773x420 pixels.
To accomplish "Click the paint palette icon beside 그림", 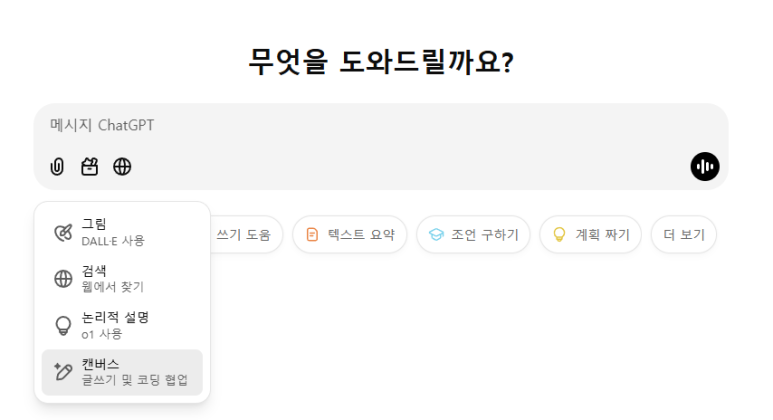I will tap(63, 232).
